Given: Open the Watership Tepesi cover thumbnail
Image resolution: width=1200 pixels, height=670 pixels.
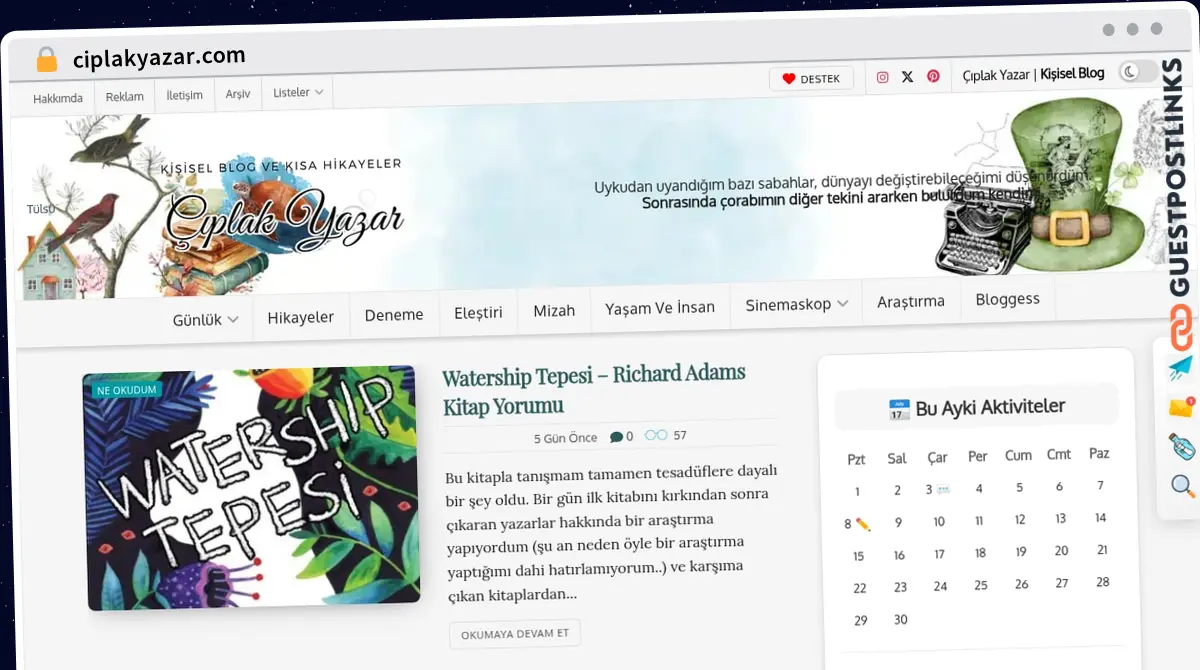Looking at the screenshot, I should (x=251, y=487).
